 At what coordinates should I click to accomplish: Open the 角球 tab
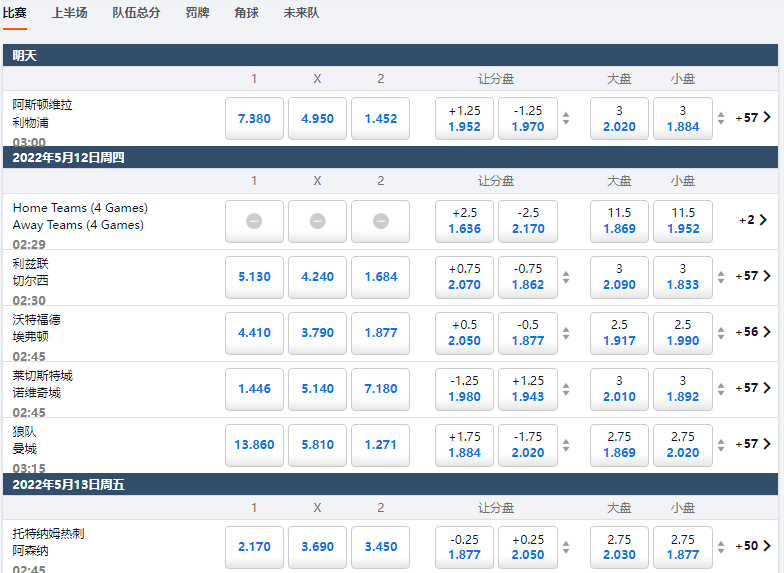click(246, 13)
